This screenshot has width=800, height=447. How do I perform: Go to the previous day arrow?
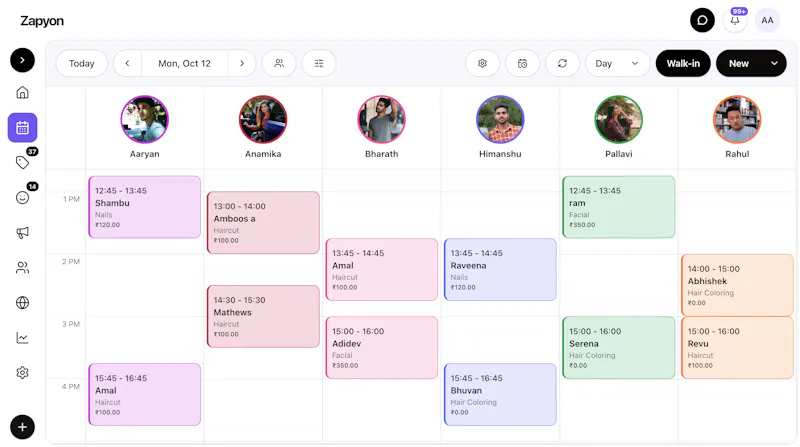128,63
